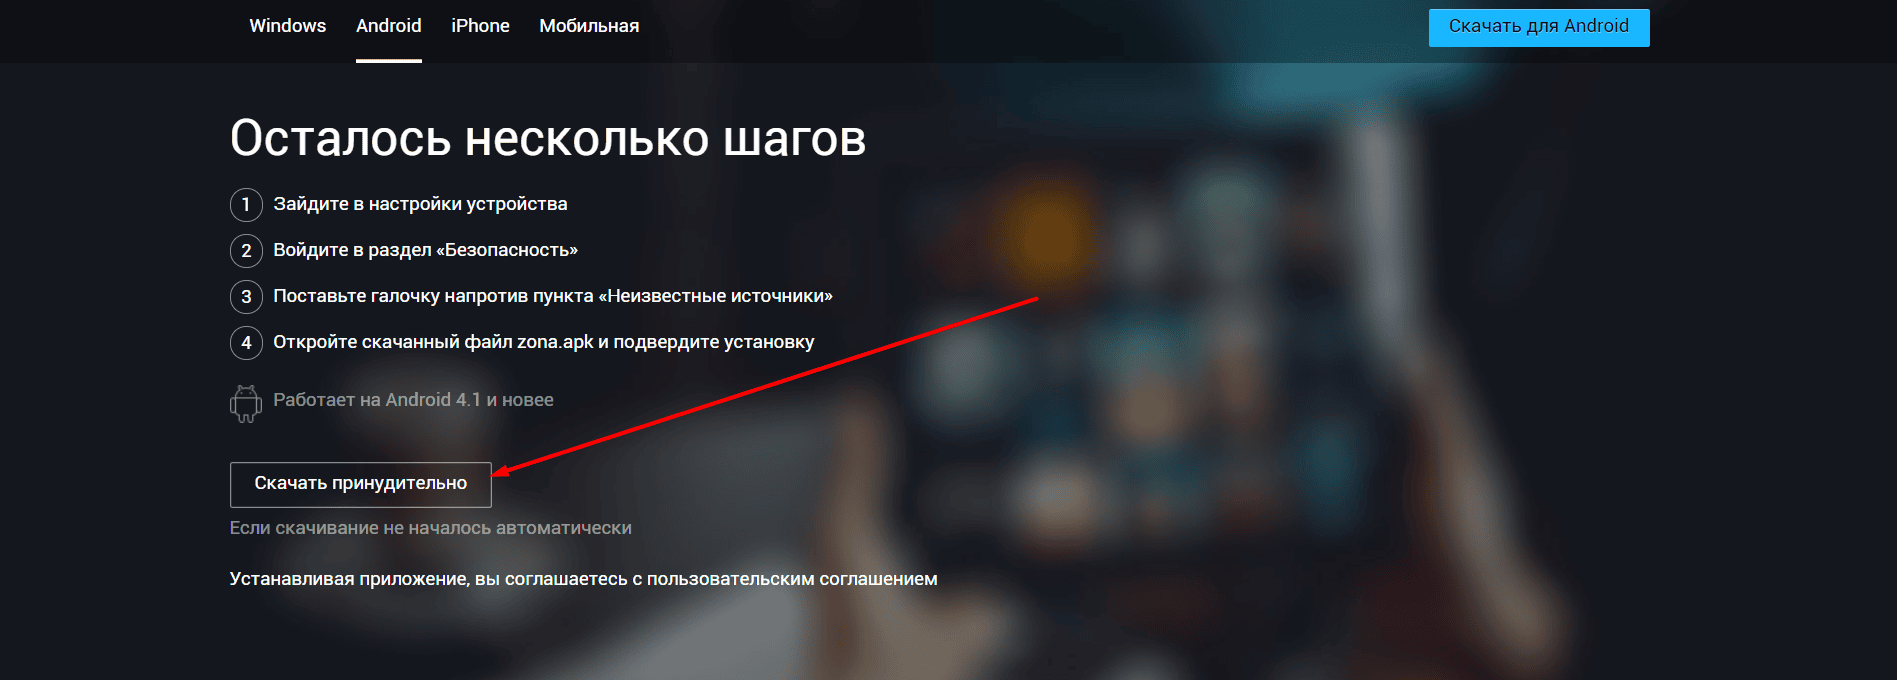Viewport: 1897px width, 680px height.
Task: Click the circled number 1 step icon
Action: [x=246, y=205]
